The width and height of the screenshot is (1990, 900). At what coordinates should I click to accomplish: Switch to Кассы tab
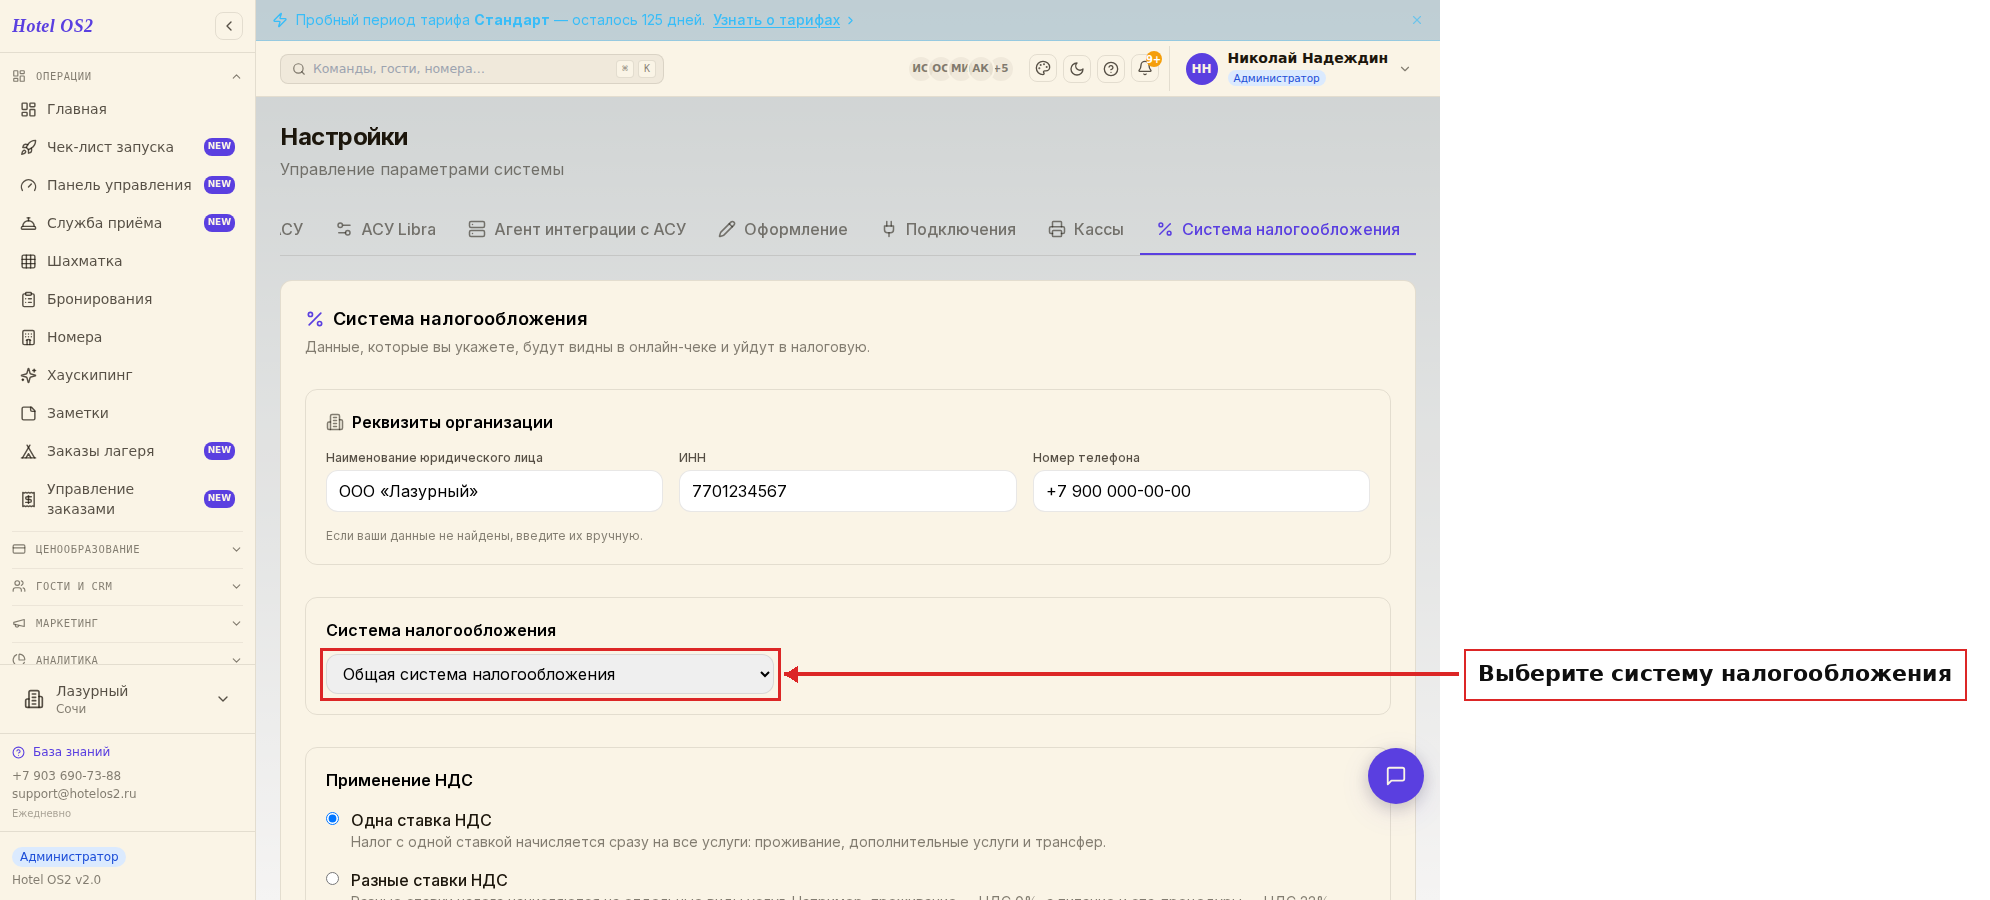coord(1086,229)
